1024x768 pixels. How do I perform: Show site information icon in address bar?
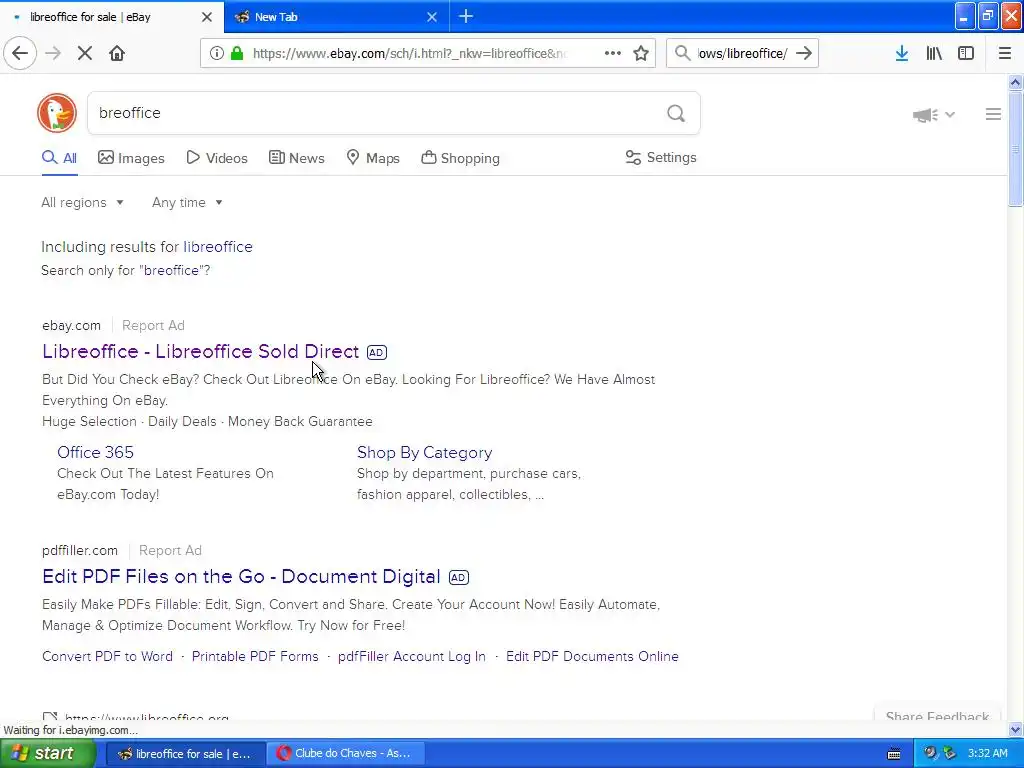coord(217,53)
